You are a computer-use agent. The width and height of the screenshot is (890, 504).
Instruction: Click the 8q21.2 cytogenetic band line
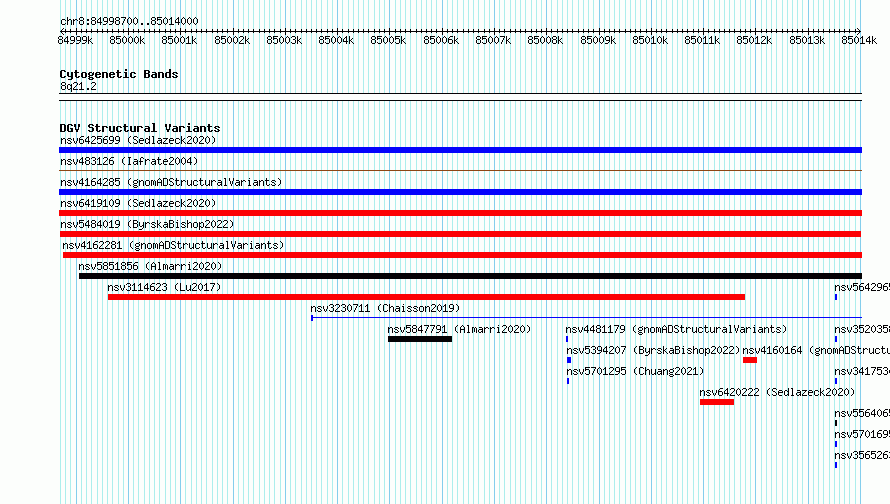(460, 97)
